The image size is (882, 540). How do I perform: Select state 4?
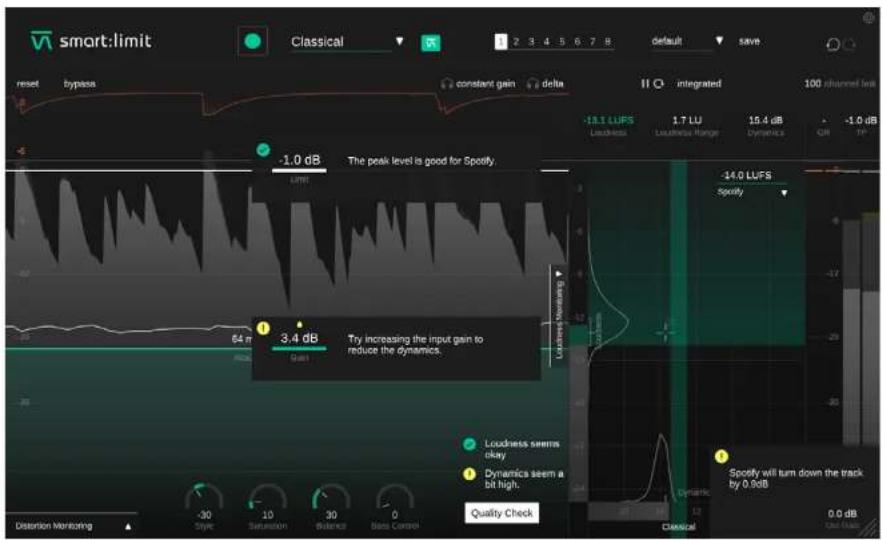pyautogui.click(x=546, y=42)
